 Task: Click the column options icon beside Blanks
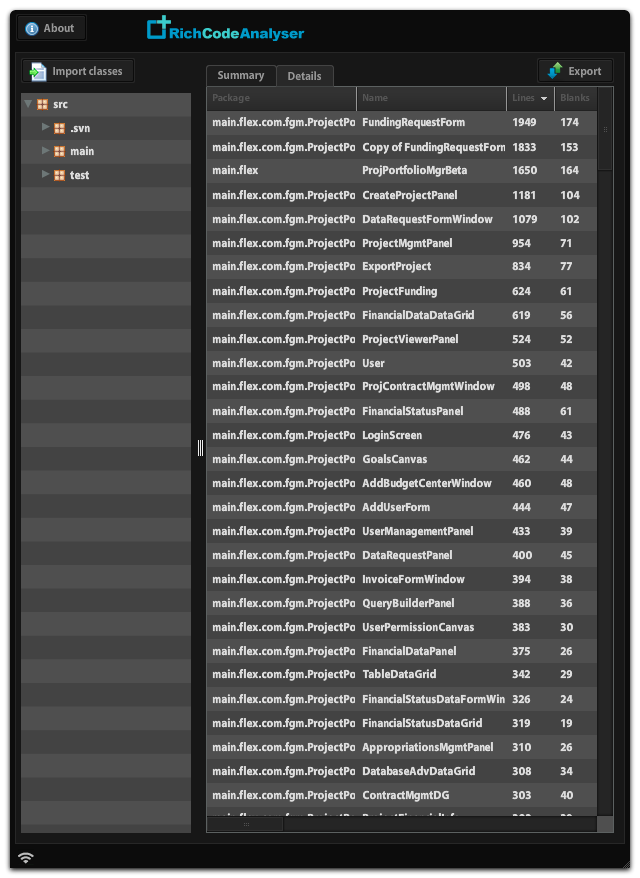(605, 98)
